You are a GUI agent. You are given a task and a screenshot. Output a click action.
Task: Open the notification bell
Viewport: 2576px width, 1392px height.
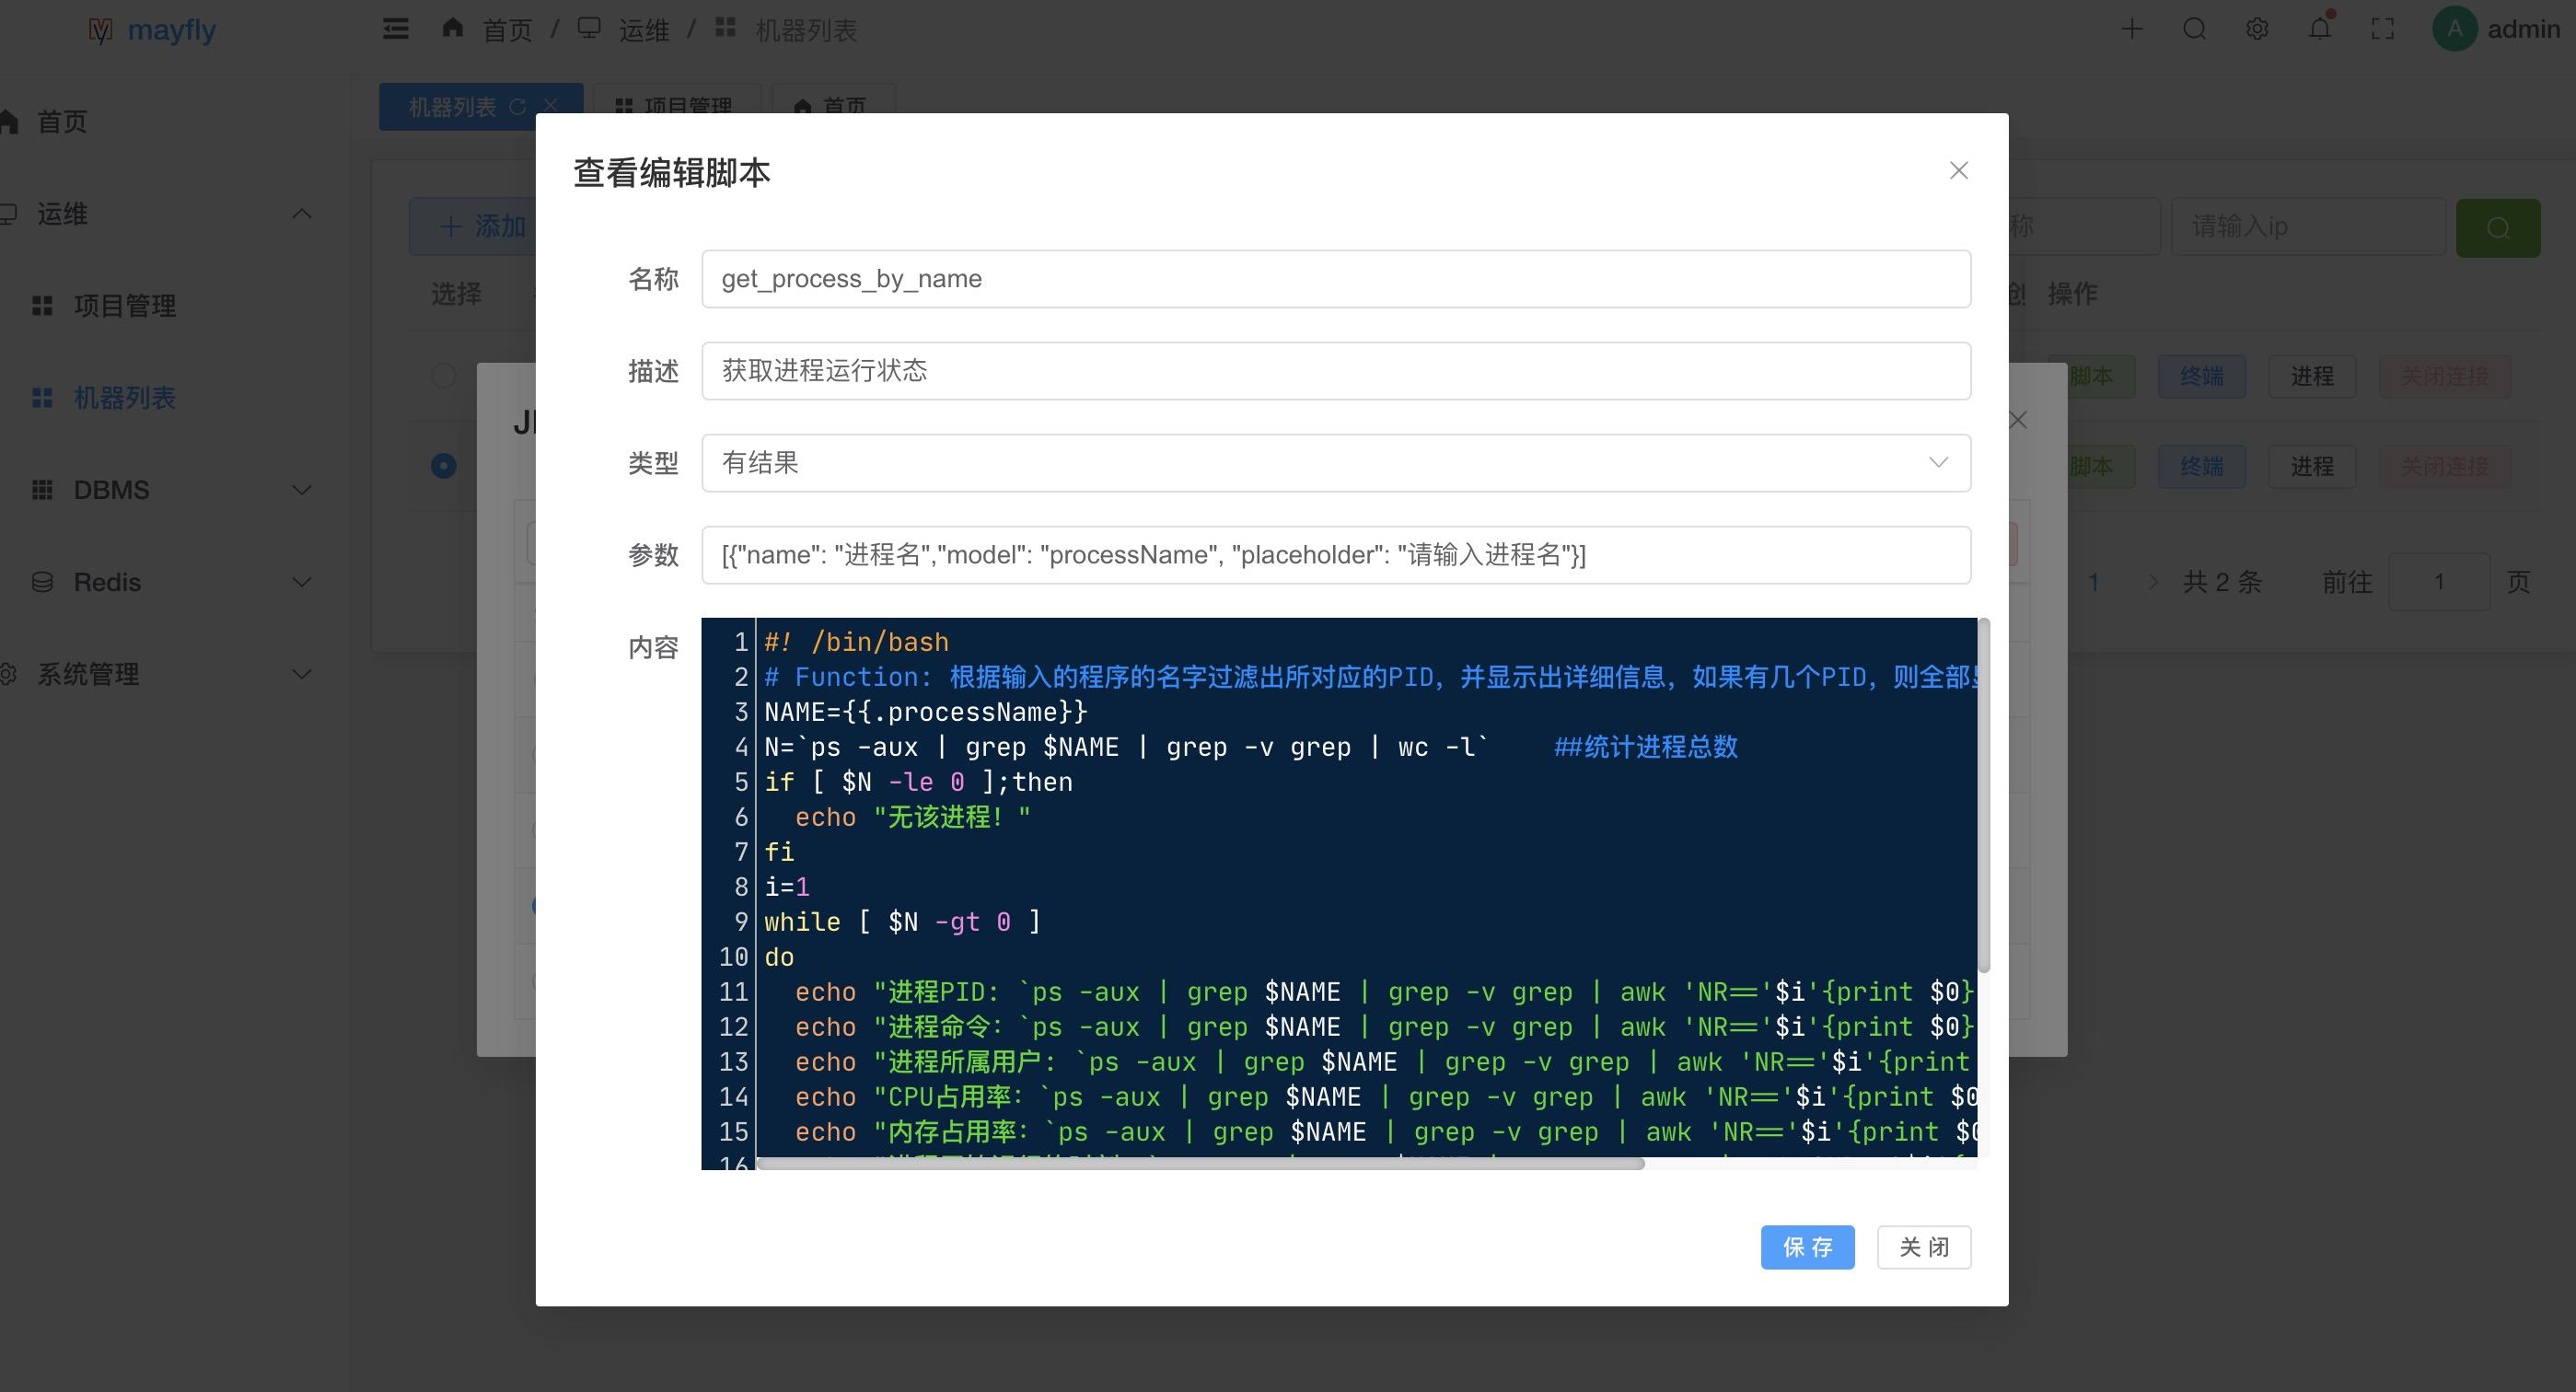(x=2320, y=29)
